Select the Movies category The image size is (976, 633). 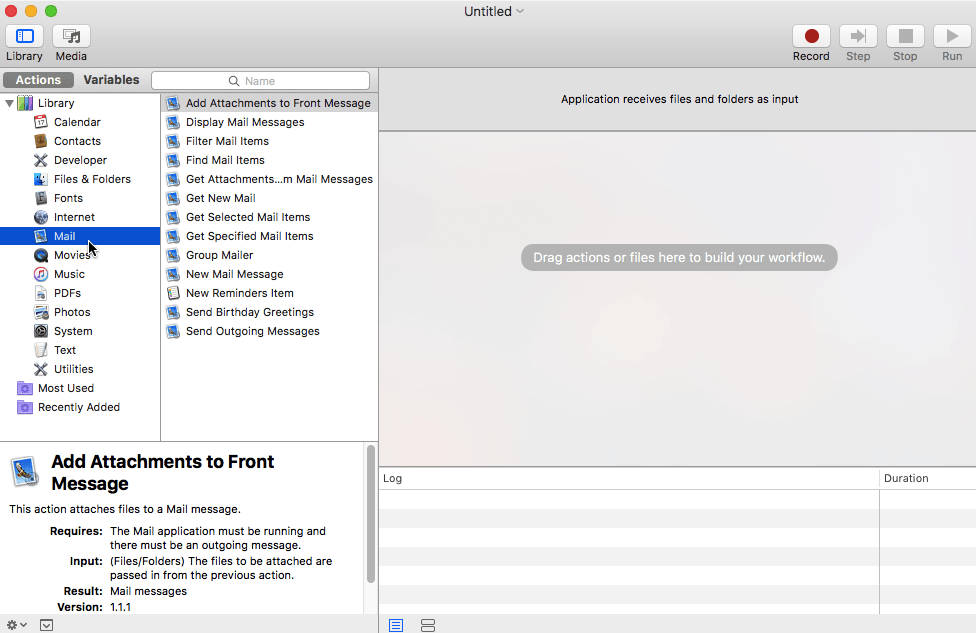[x=72, y=255]
